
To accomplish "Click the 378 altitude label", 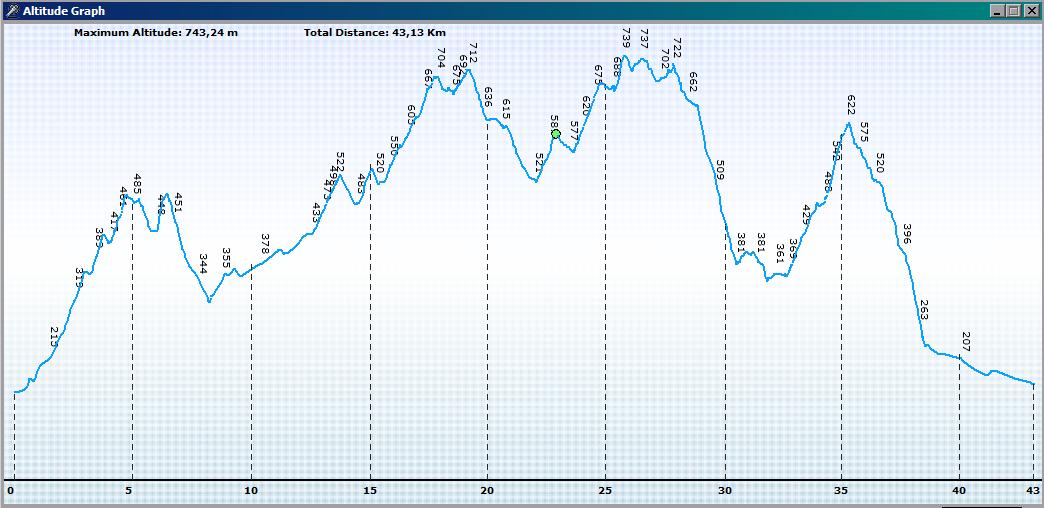I will pos(265,244).
